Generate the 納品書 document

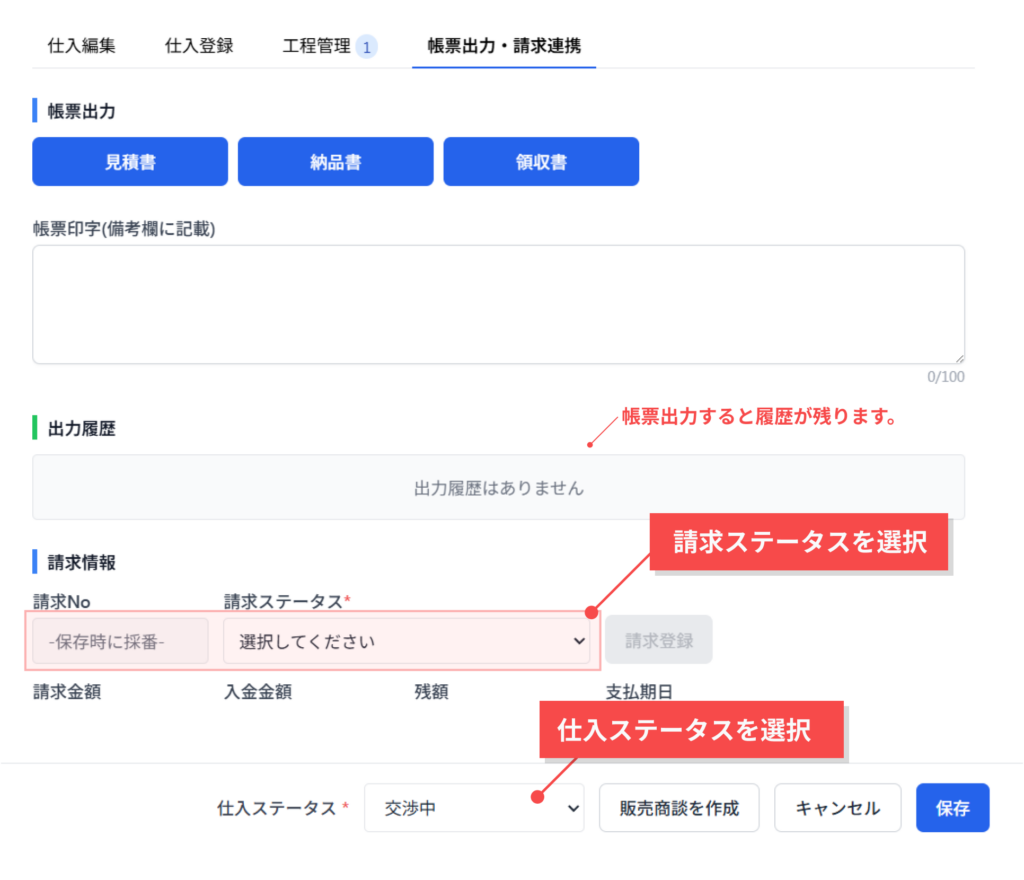pos(335,162)
